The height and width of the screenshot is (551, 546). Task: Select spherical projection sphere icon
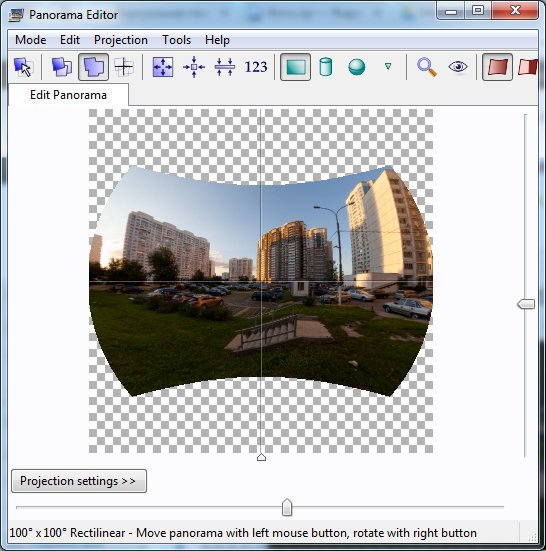[357, 67]
